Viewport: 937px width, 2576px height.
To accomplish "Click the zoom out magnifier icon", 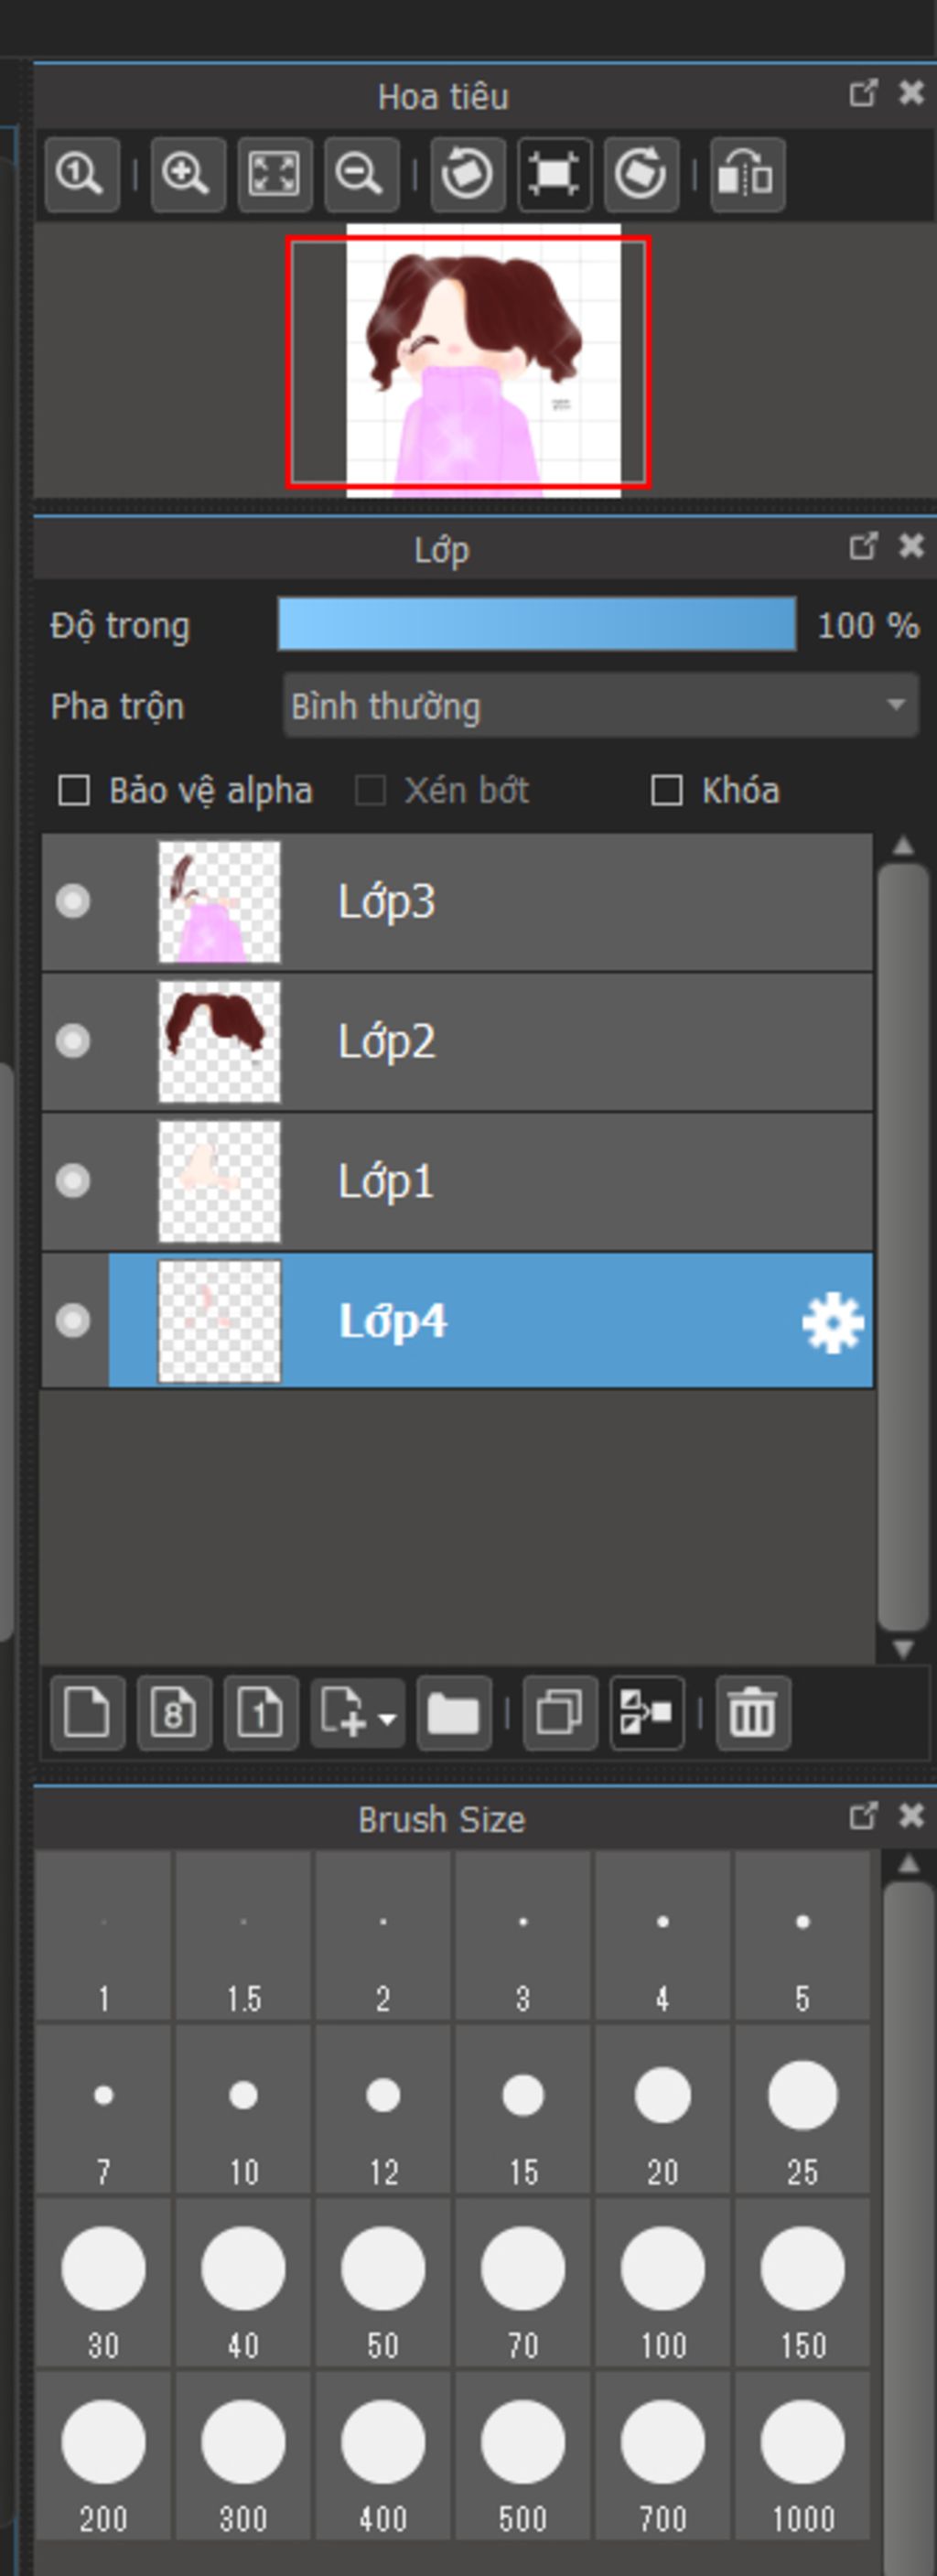I will (x=360, y=175).
